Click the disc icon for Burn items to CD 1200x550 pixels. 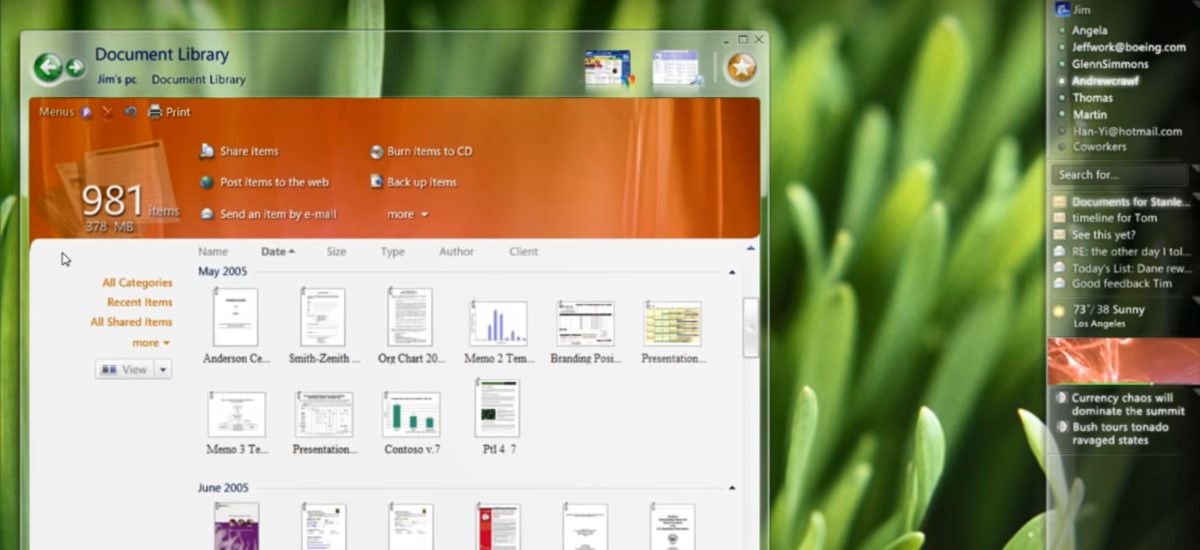[377, 152]
